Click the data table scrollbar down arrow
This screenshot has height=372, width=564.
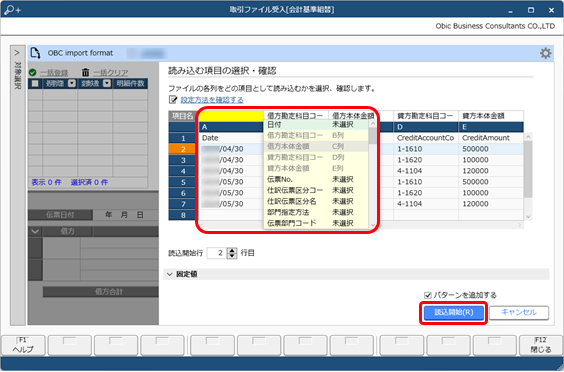click(x=528, y=217)
